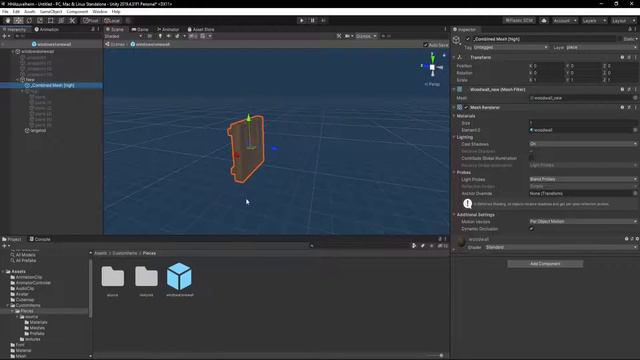Select the combined Transform tool
This screenshot has height=360, width=640.
click(x=61, y=20)
